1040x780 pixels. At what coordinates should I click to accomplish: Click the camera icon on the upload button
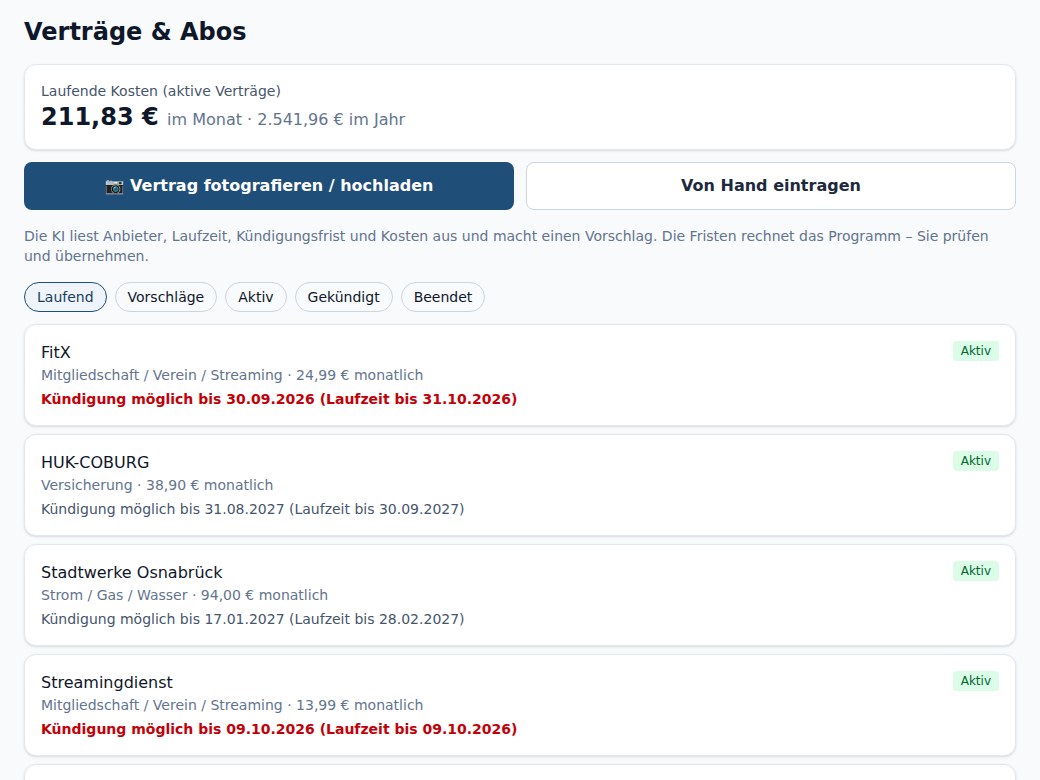(x=114, y=186)
